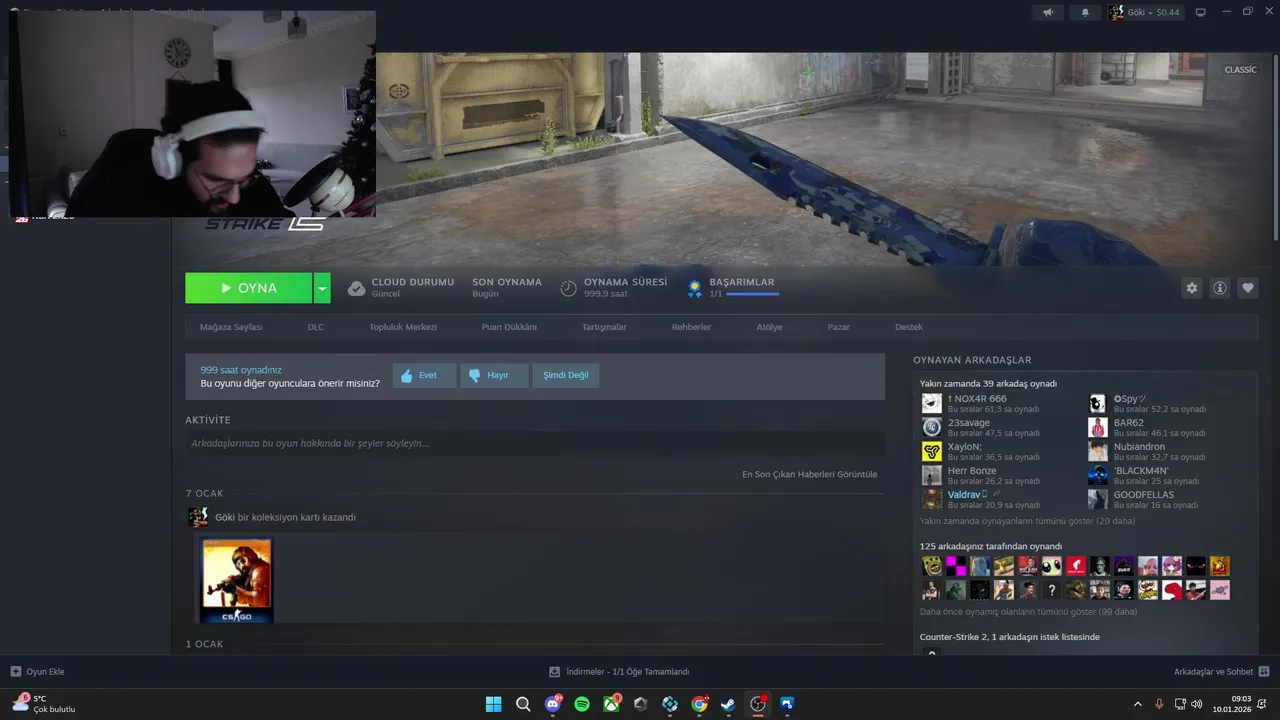The image size is (1280, 720).
Task: Click the Şimdi Değil button
Action: point(566,376)
